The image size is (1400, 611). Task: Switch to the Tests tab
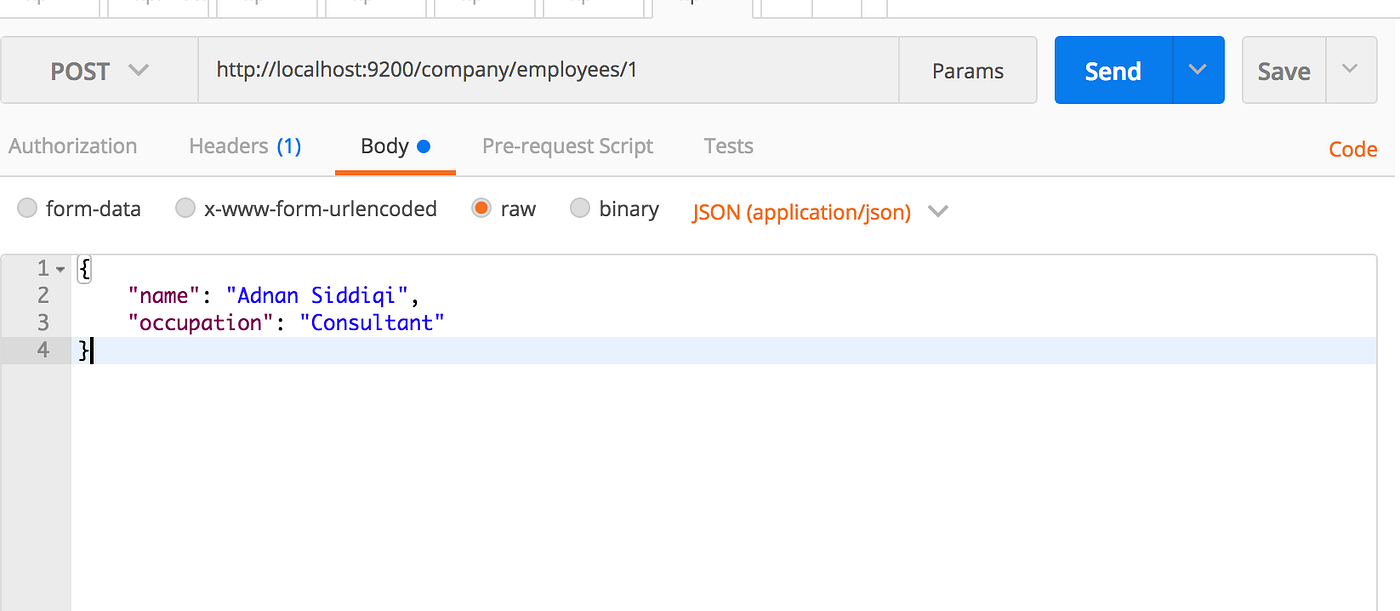pos(727,146)
